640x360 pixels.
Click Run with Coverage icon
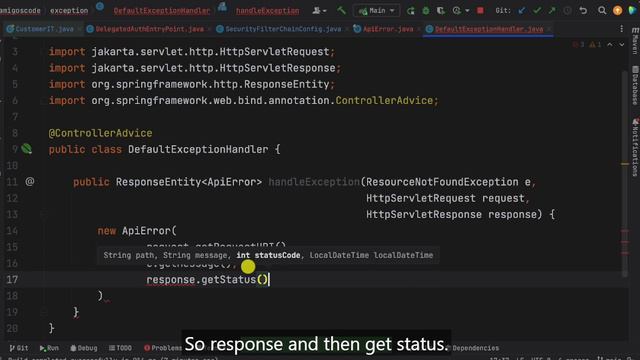441,11
